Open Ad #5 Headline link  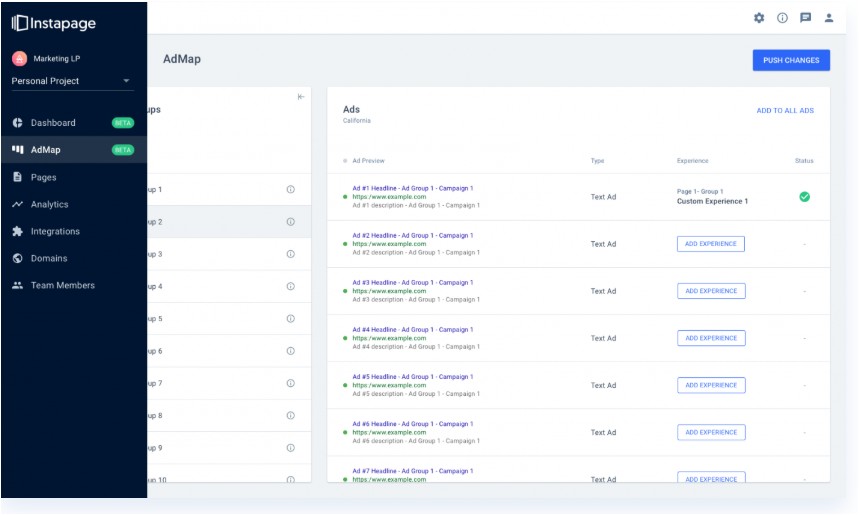pos(413,377)
